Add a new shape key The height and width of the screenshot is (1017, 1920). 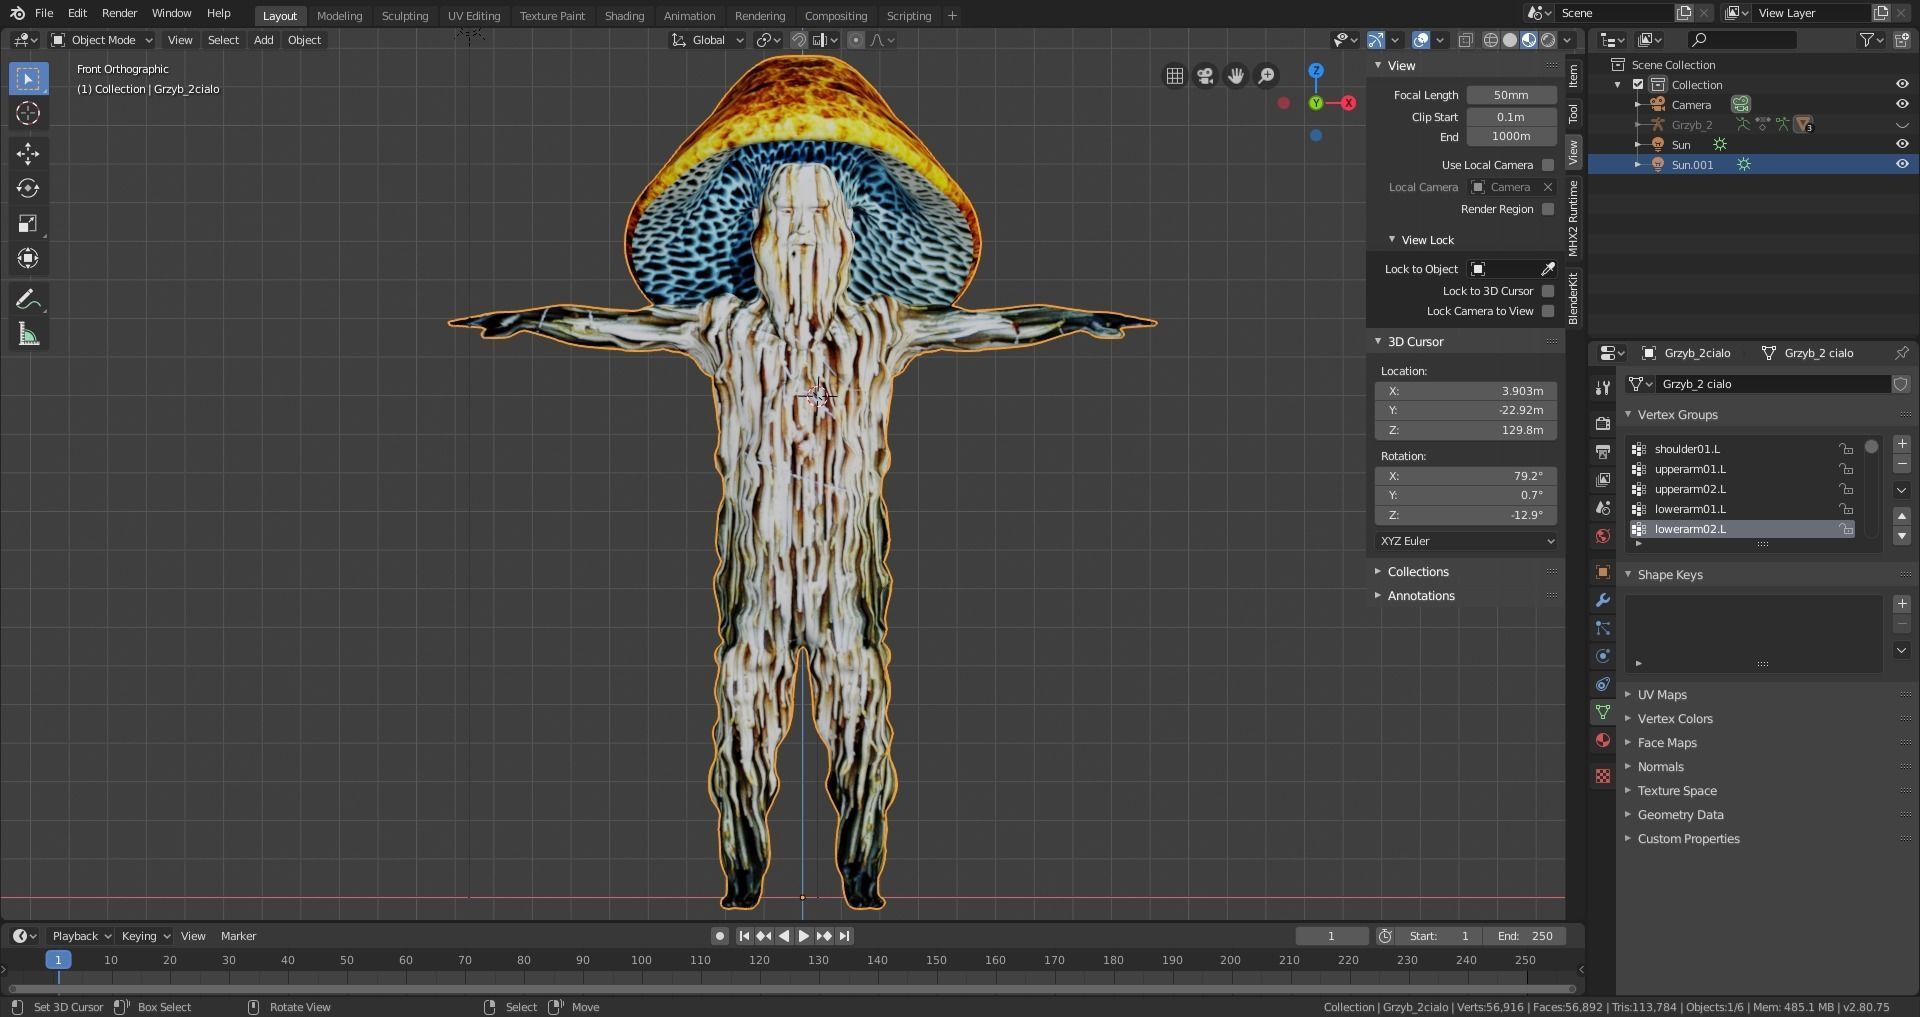point(1902,604)
